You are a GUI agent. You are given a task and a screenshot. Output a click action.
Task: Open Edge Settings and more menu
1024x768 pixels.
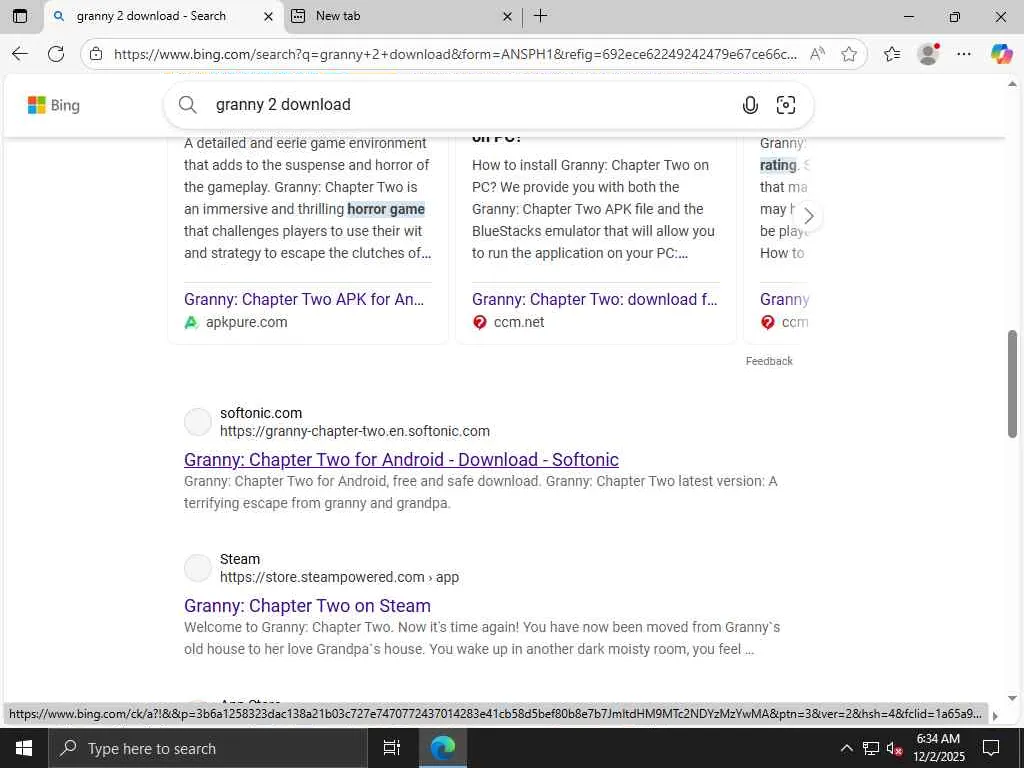[x=964, y=54]
